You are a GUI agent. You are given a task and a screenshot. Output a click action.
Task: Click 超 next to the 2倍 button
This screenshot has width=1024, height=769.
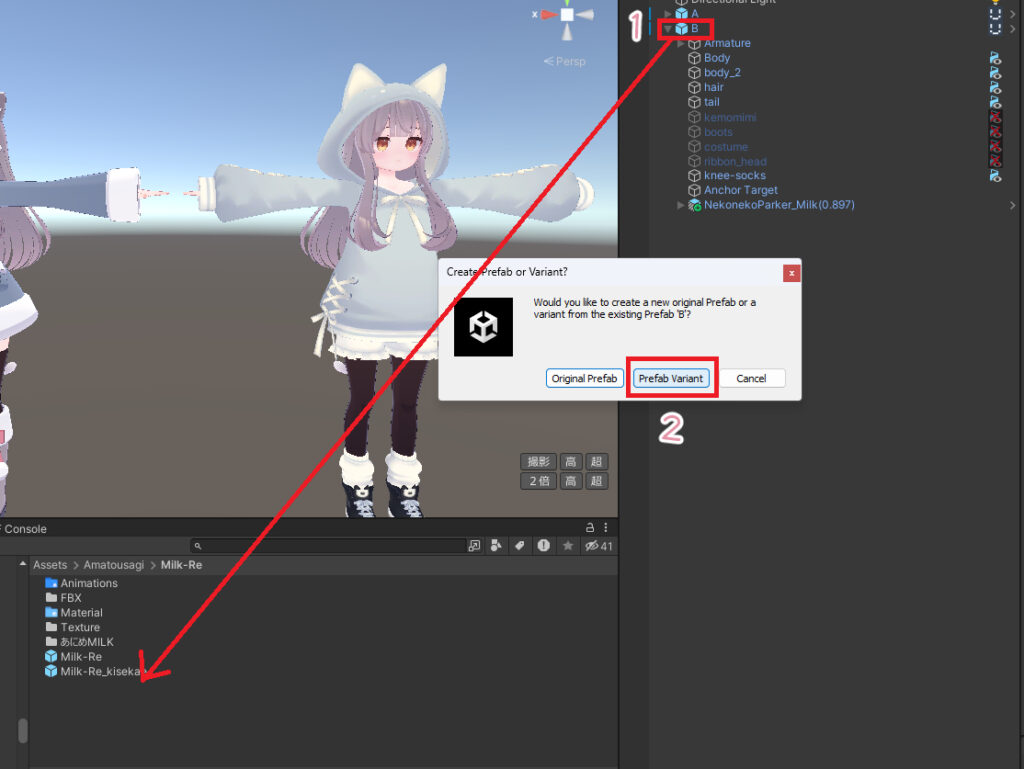[x=596, y=482]
